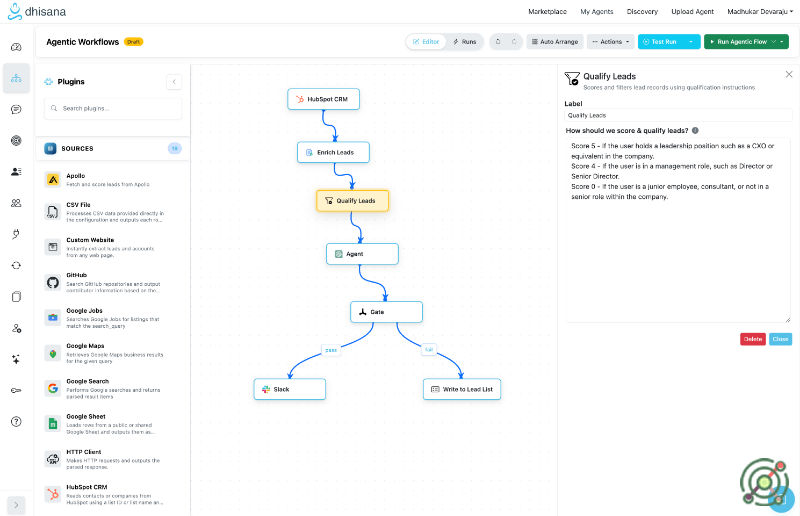Open the Test Run dropdown arrow
800x516 pixels.
pyautogui.click(x=690, y=42)
